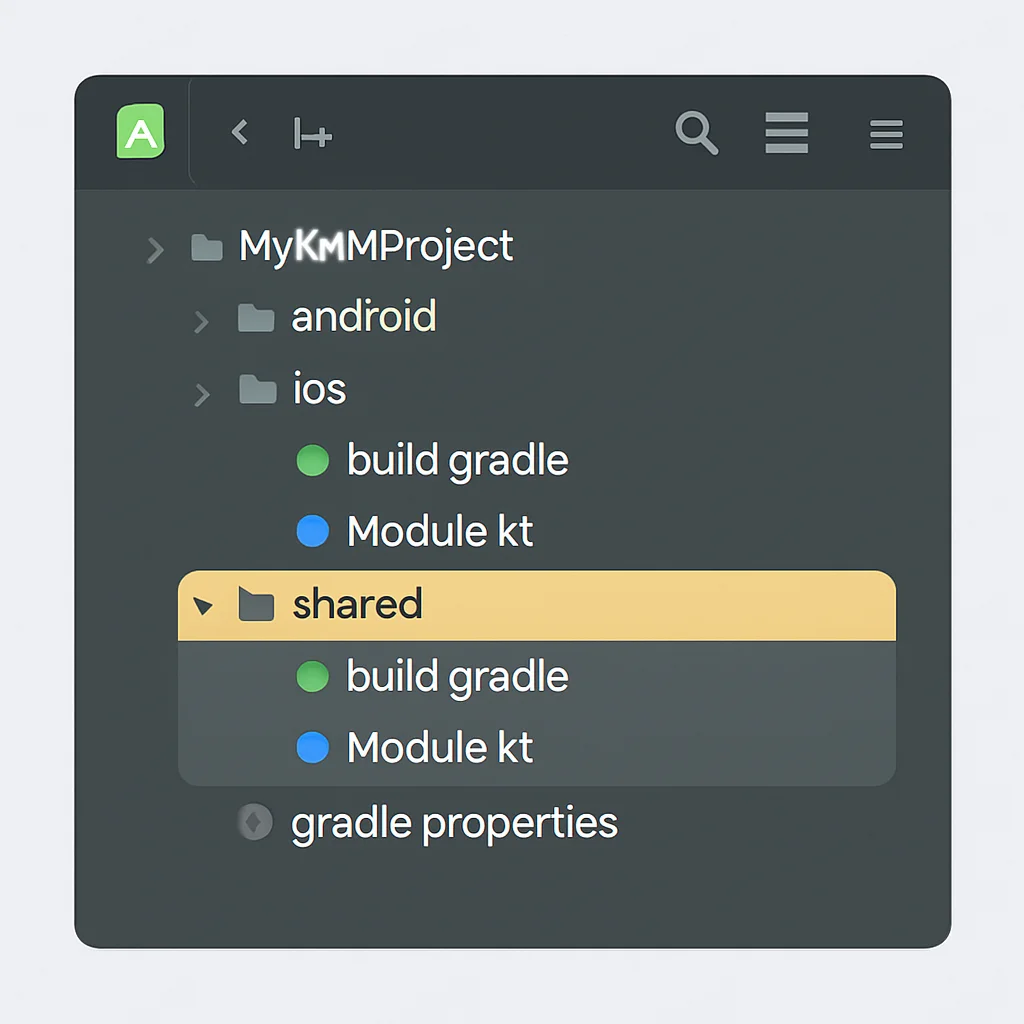Expand the MyKMMProject root node
This screenshot has height=1024, width=1024.
[155, 250]
